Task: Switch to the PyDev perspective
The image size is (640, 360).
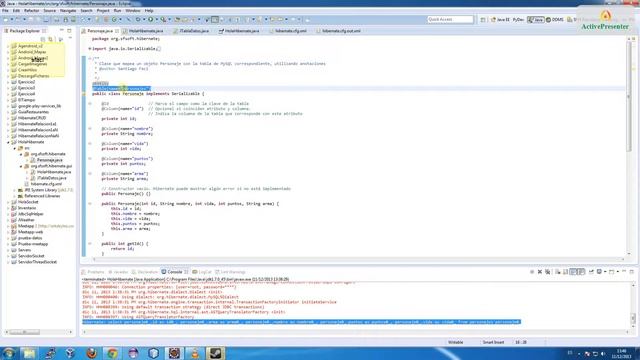Action: [518, 20]
